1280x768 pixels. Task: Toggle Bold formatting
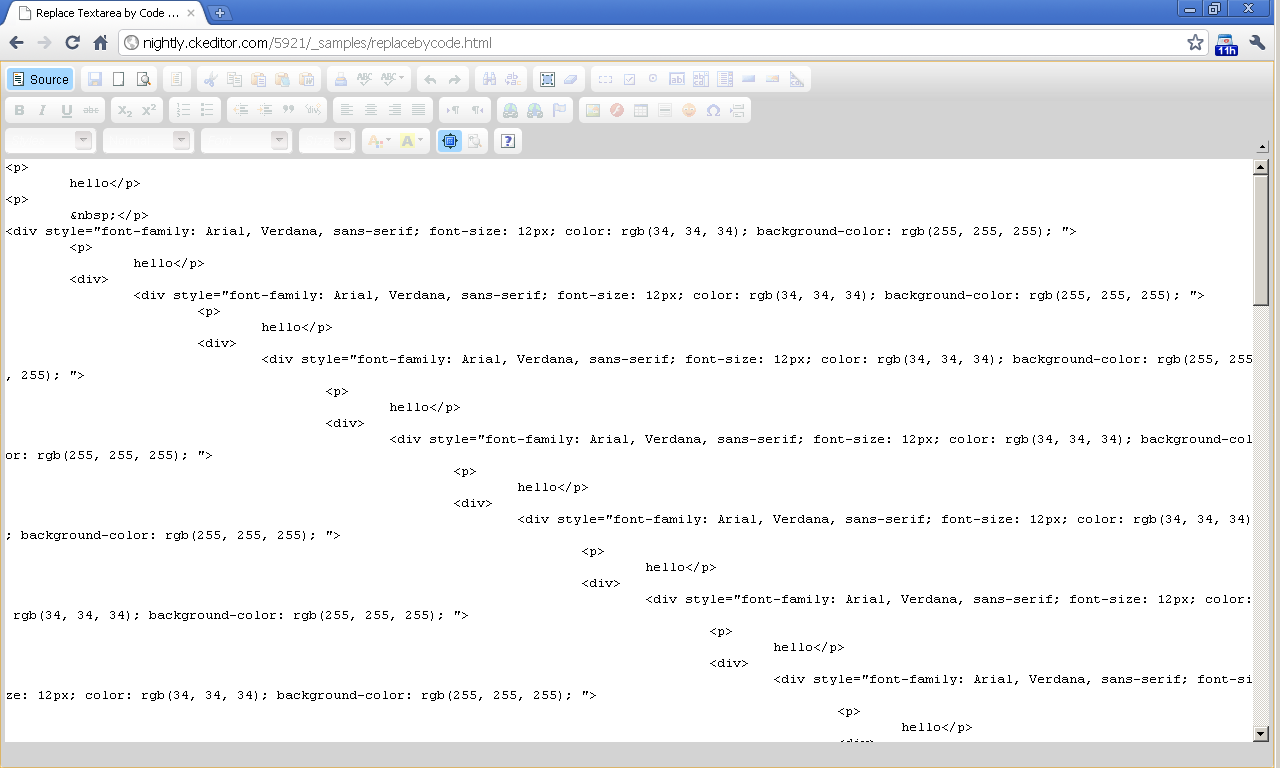pyautogui.click(x=19, y=110)
